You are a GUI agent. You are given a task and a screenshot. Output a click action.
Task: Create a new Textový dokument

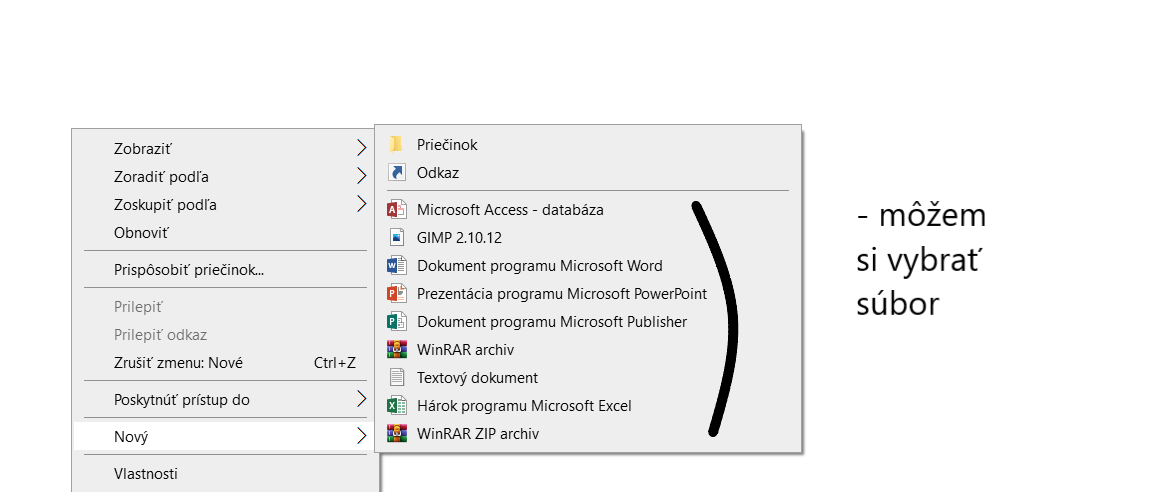(588, 378)
